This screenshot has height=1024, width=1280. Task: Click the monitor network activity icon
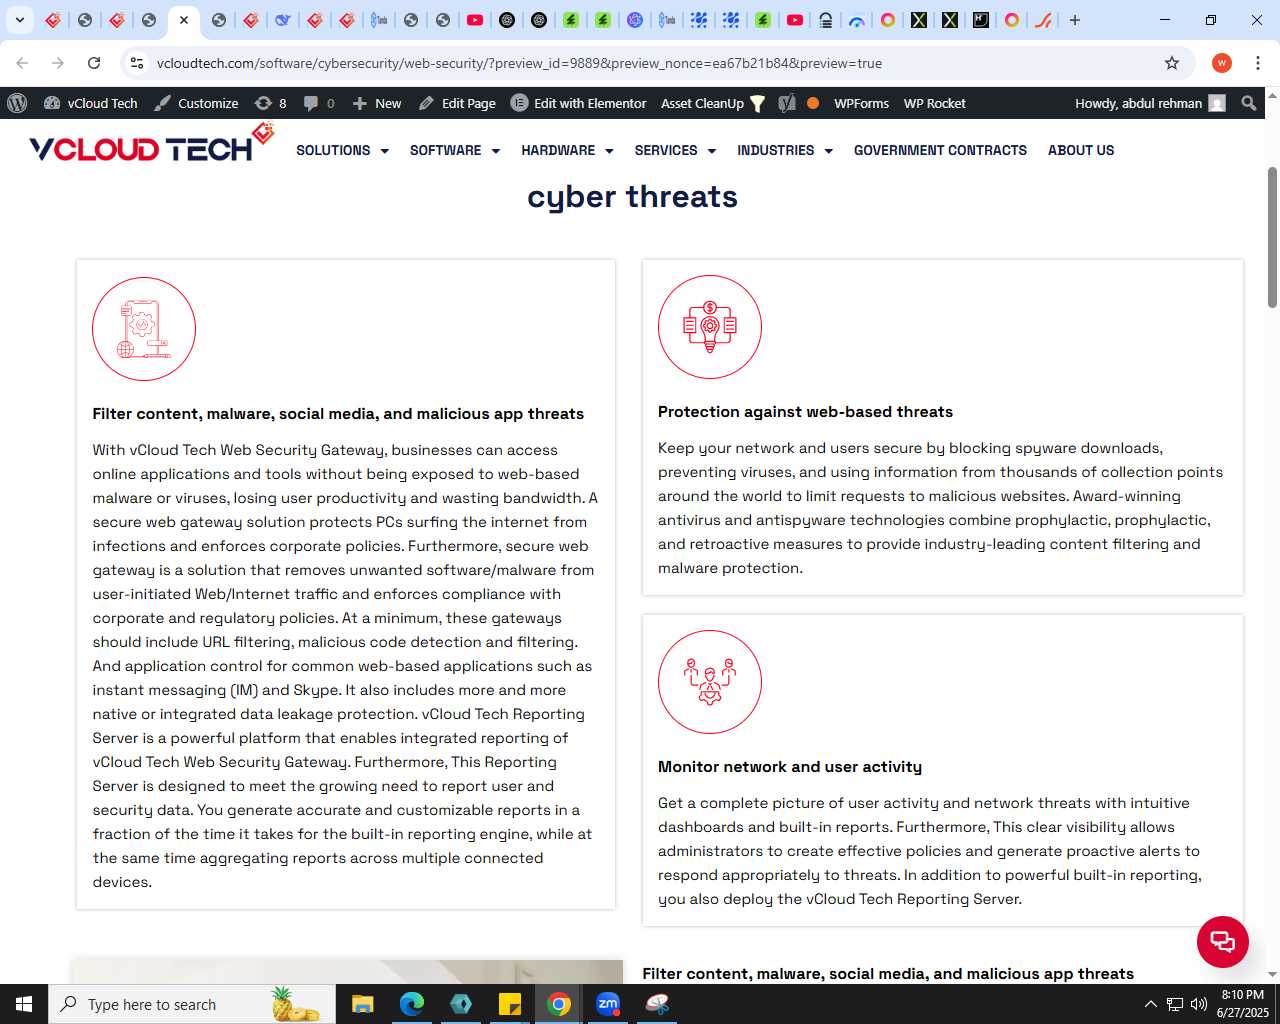tap(710, 682)
